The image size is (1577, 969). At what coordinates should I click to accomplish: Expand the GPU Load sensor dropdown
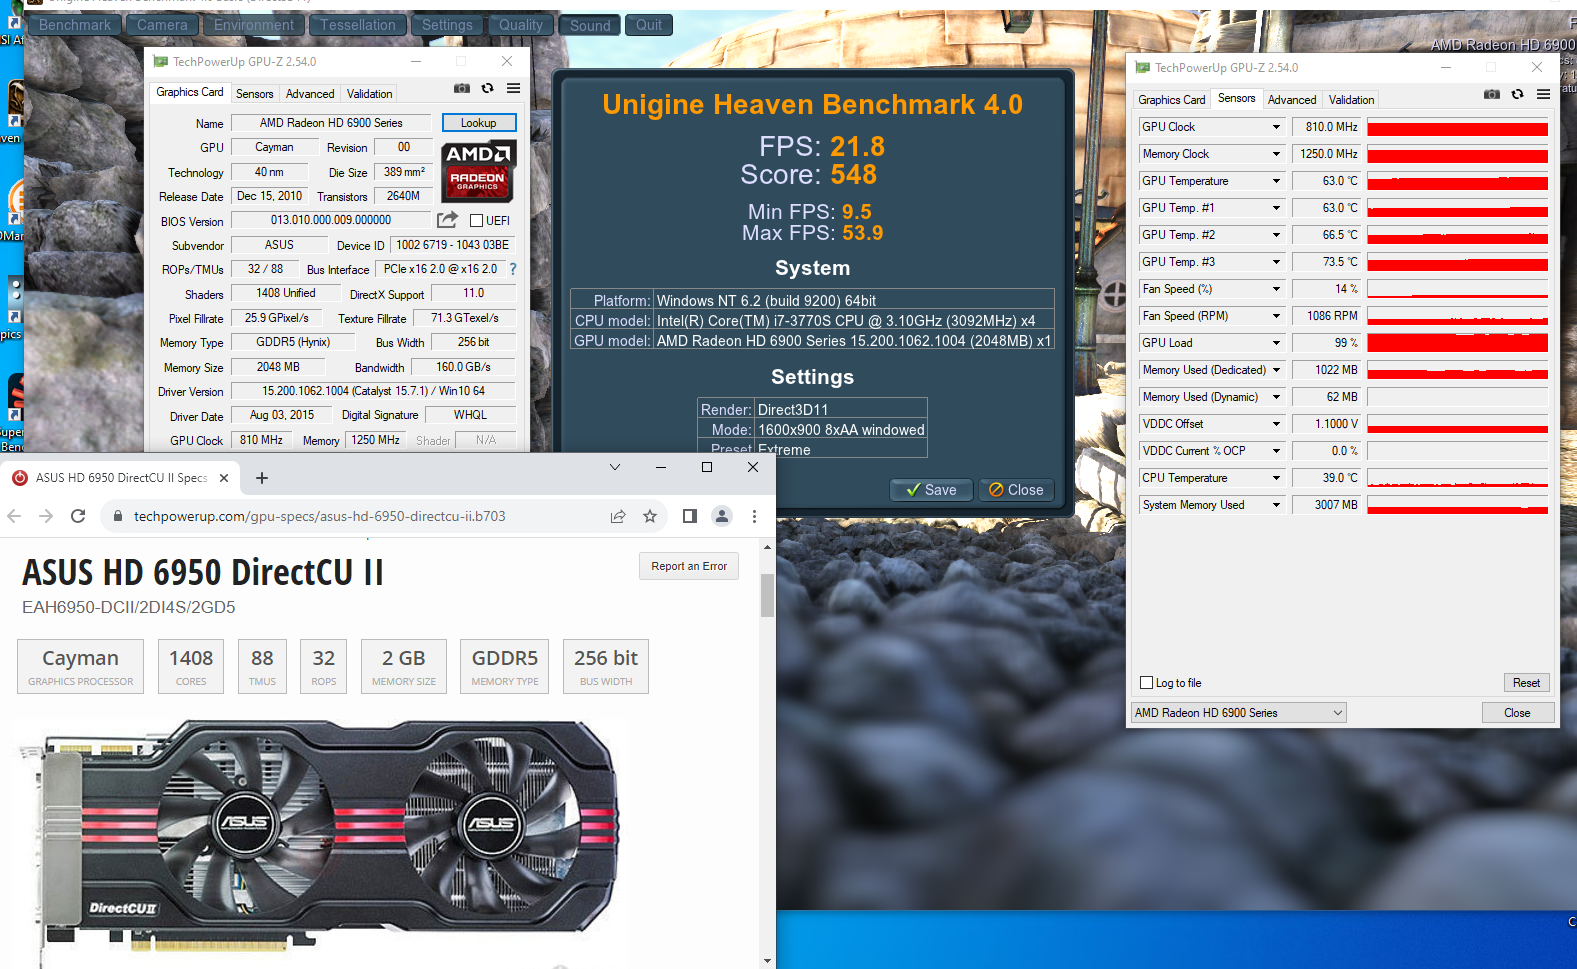click(x=1276, y=343)
